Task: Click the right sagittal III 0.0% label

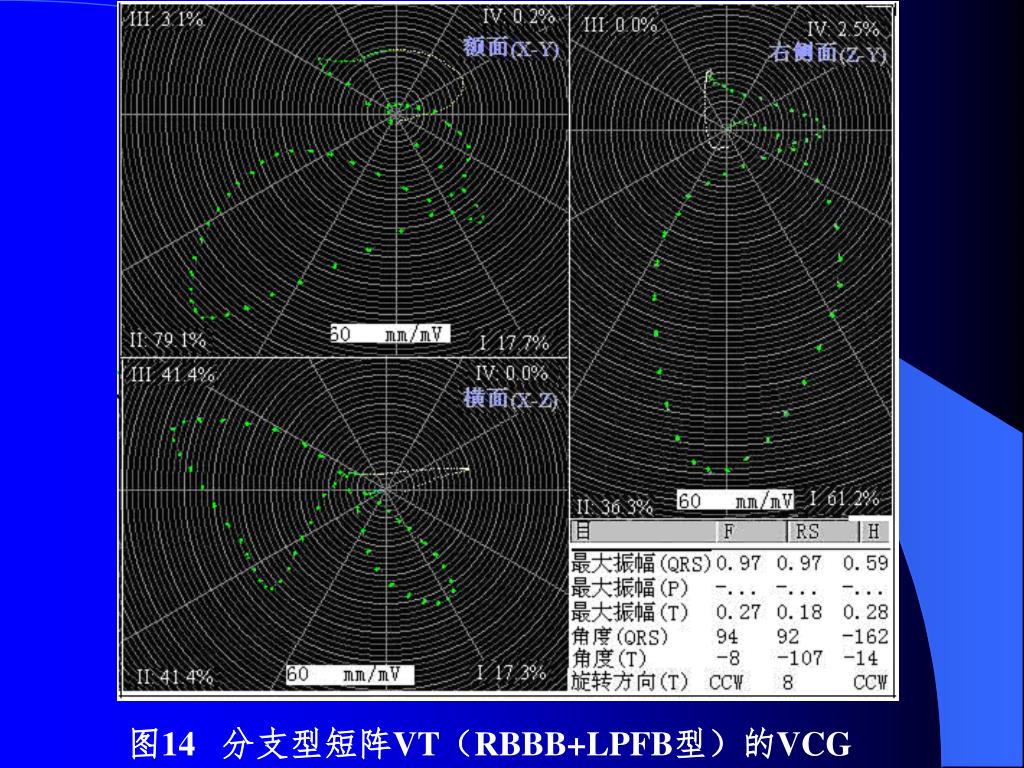Action: coord(620,25)
